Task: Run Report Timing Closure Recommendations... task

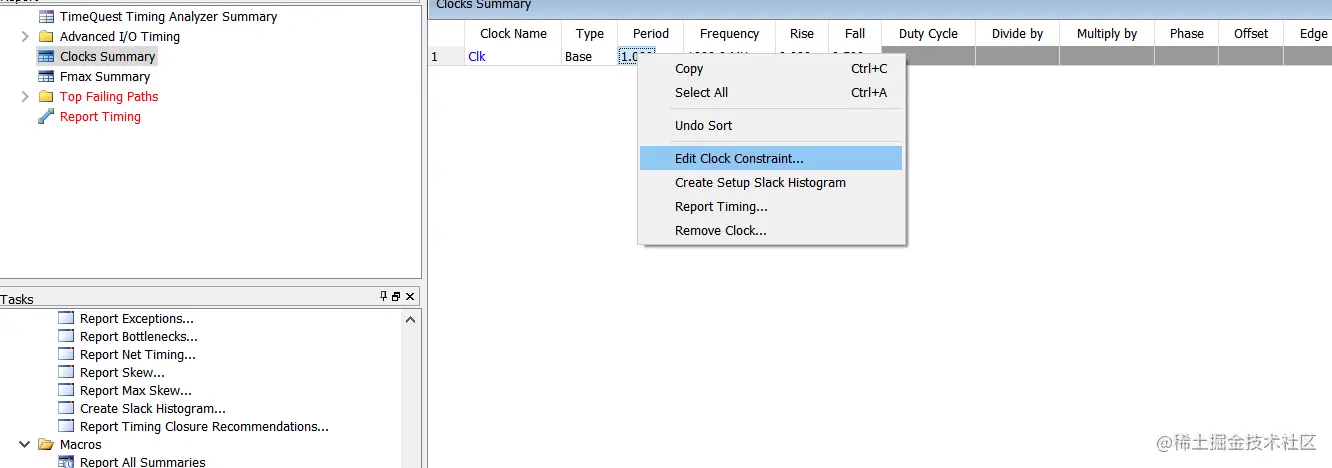Action: (x=205, y=427)
